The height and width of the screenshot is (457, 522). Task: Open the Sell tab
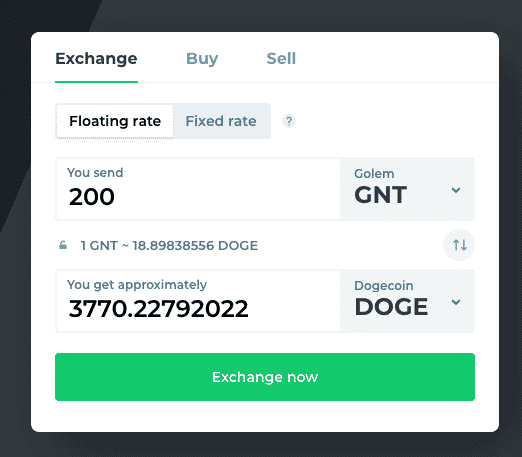tap(281, 59)
